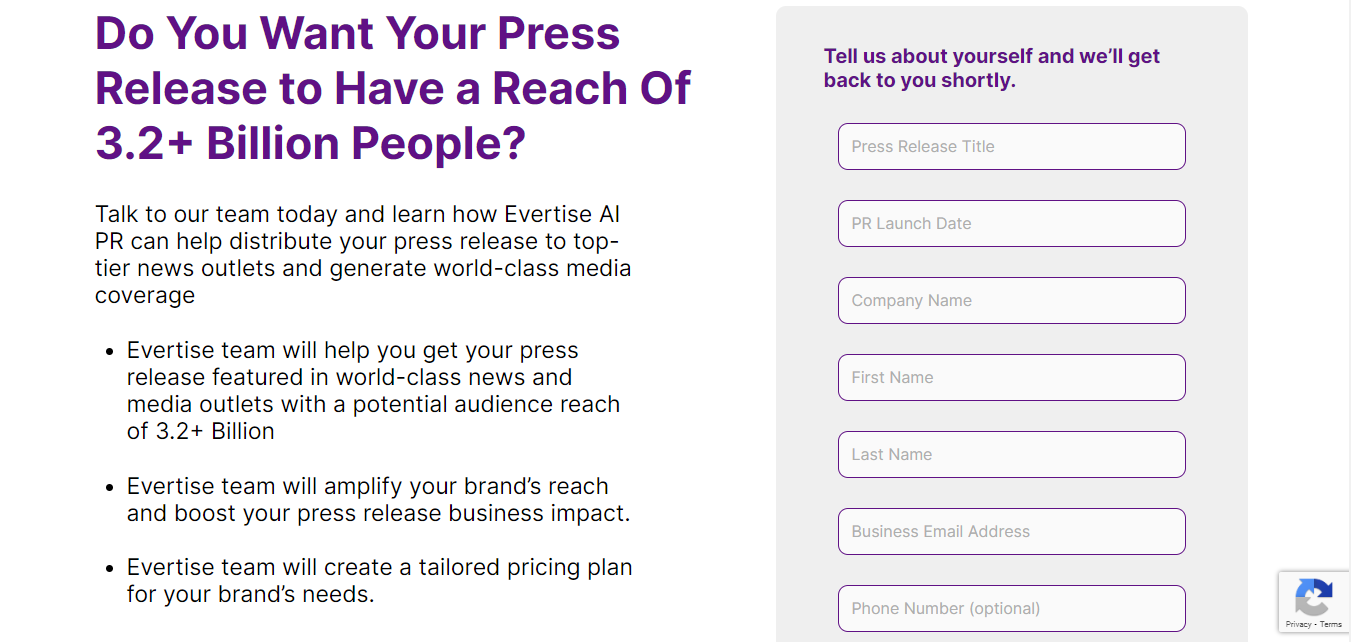The image size is (1351, 642).
Task: Click the bullet text about world-class news outlets
Action: [373, 391]
